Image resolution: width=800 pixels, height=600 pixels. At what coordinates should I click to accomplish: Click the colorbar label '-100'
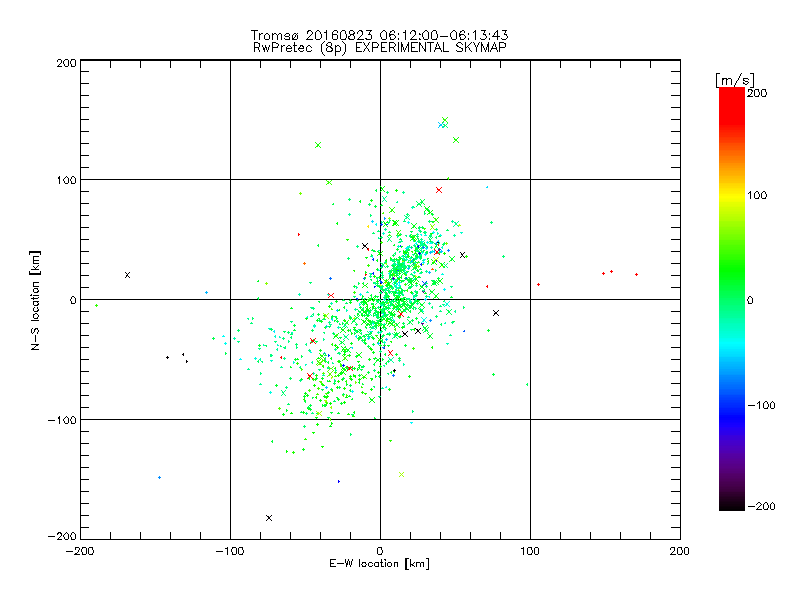pos(761,405)
